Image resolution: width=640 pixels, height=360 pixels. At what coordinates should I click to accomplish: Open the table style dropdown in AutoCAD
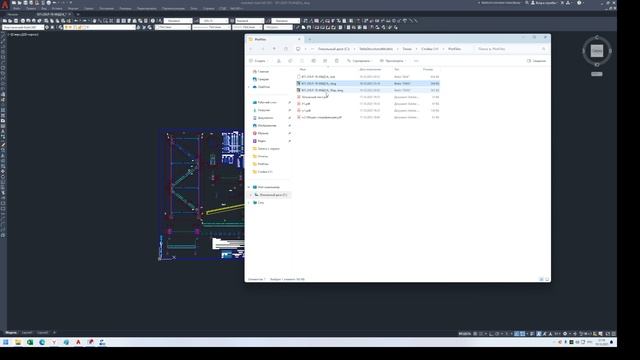pyautogui.click(x=250, y=20)
